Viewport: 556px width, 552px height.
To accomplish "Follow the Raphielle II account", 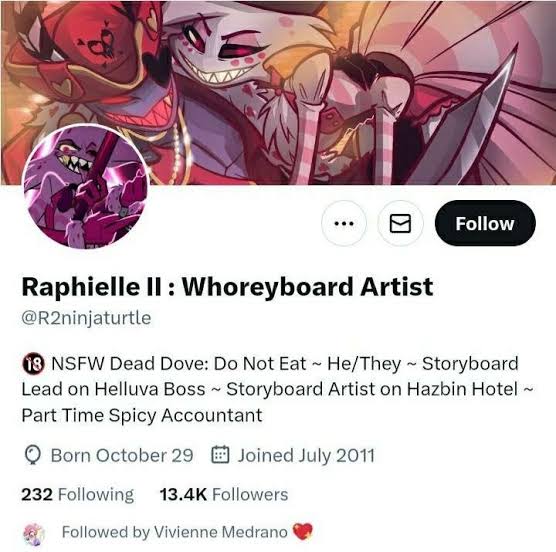I will pyautogui.click(x=485, y=223).
